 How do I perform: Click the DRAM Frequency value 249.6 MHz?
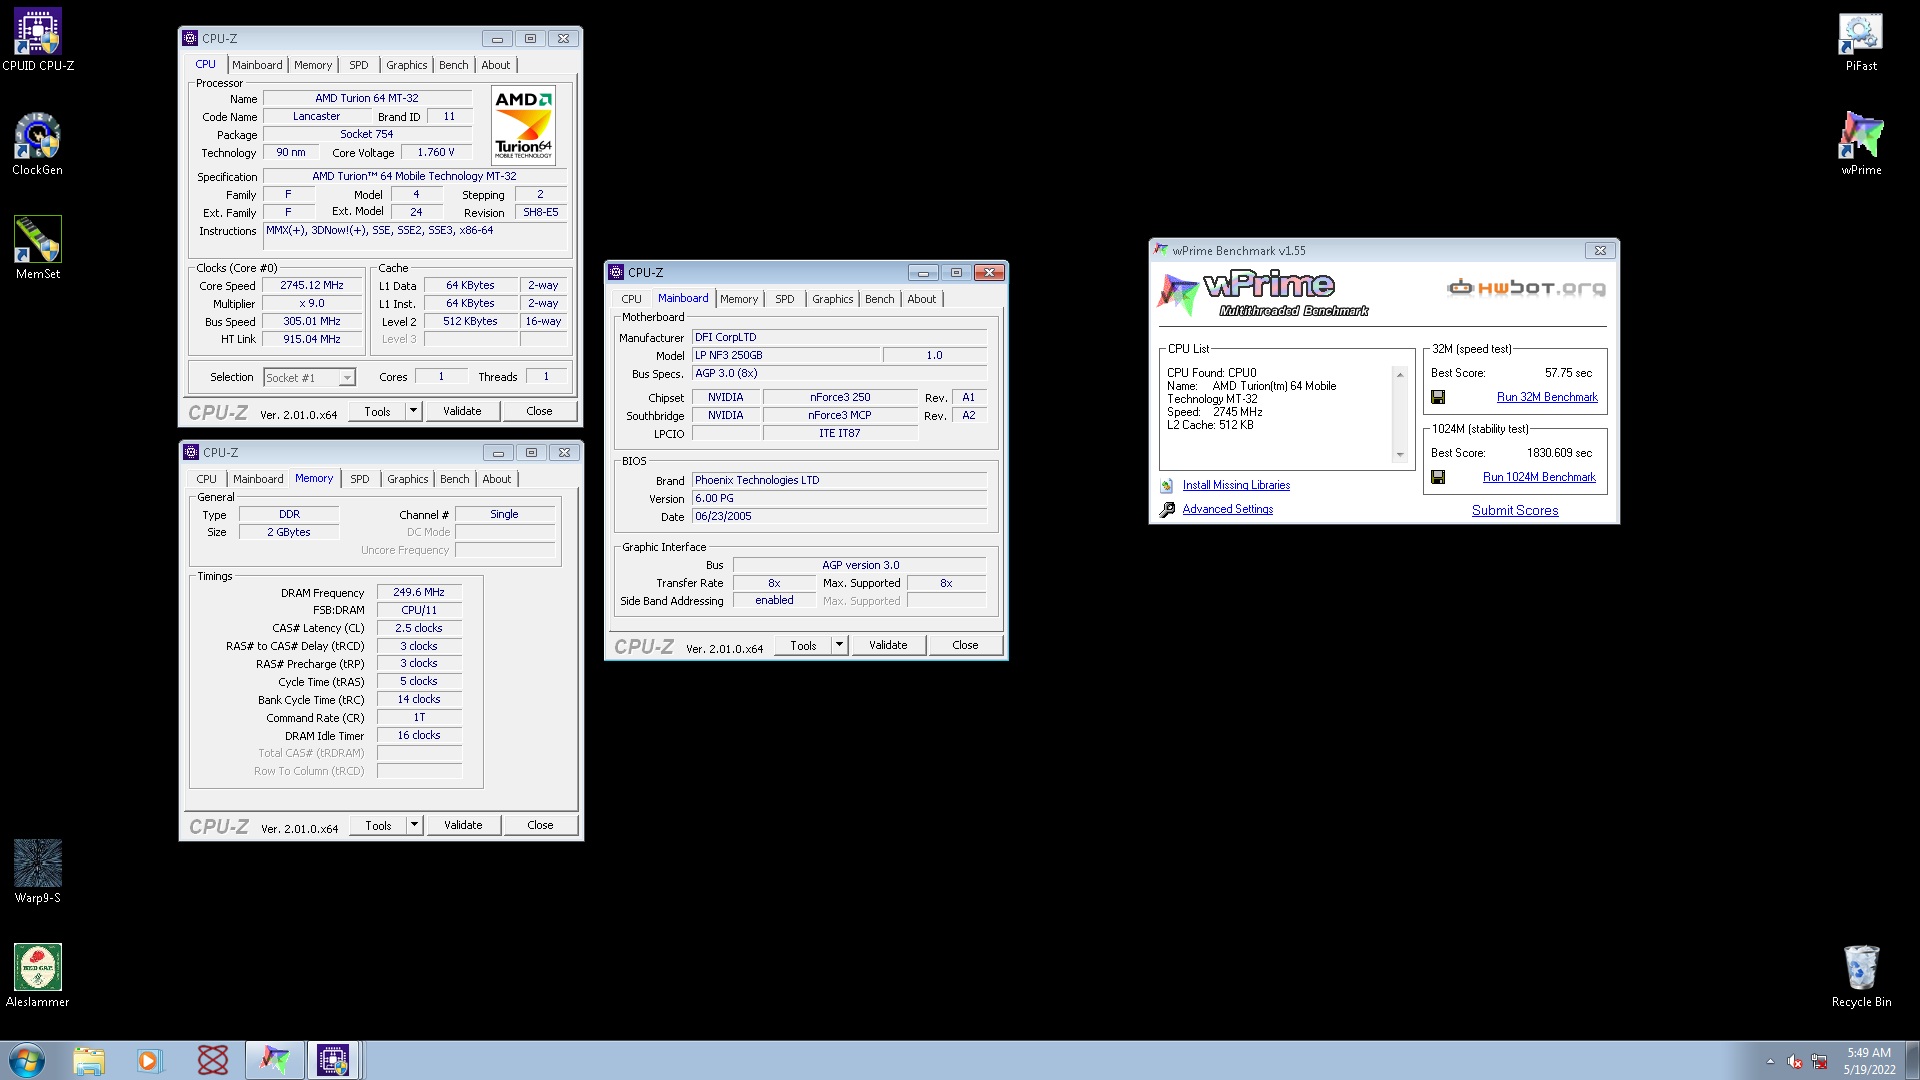pyautogui.click(x=419, y=592)
